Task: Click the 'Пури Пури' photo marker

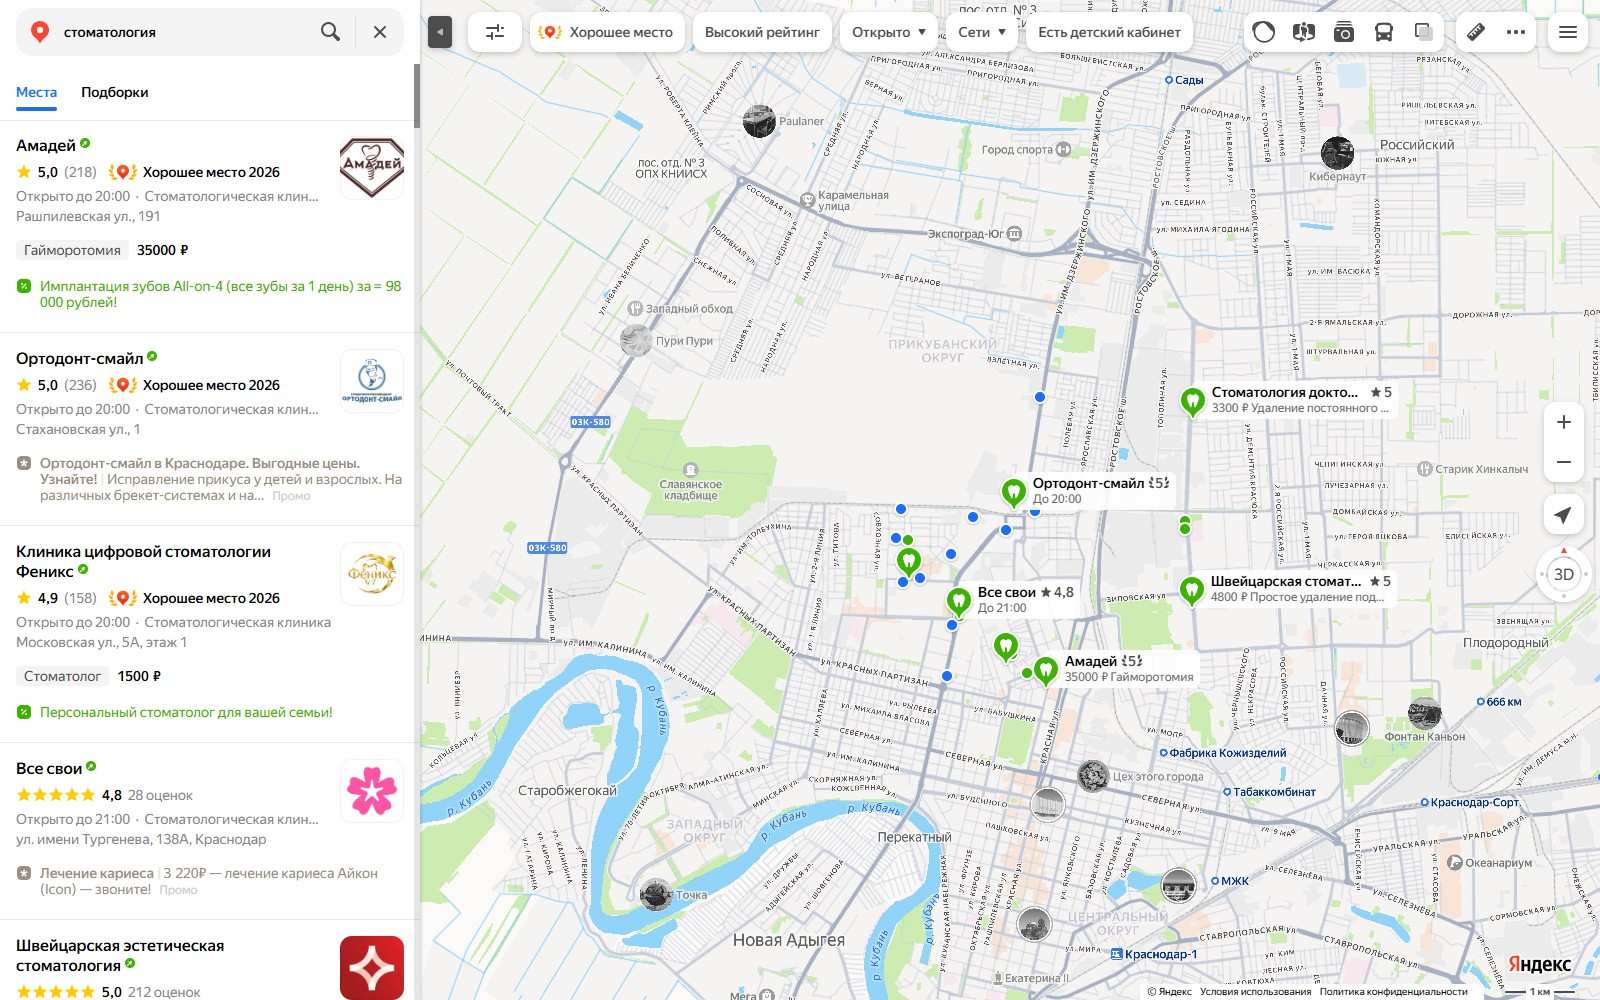Action: pos(636,340)
